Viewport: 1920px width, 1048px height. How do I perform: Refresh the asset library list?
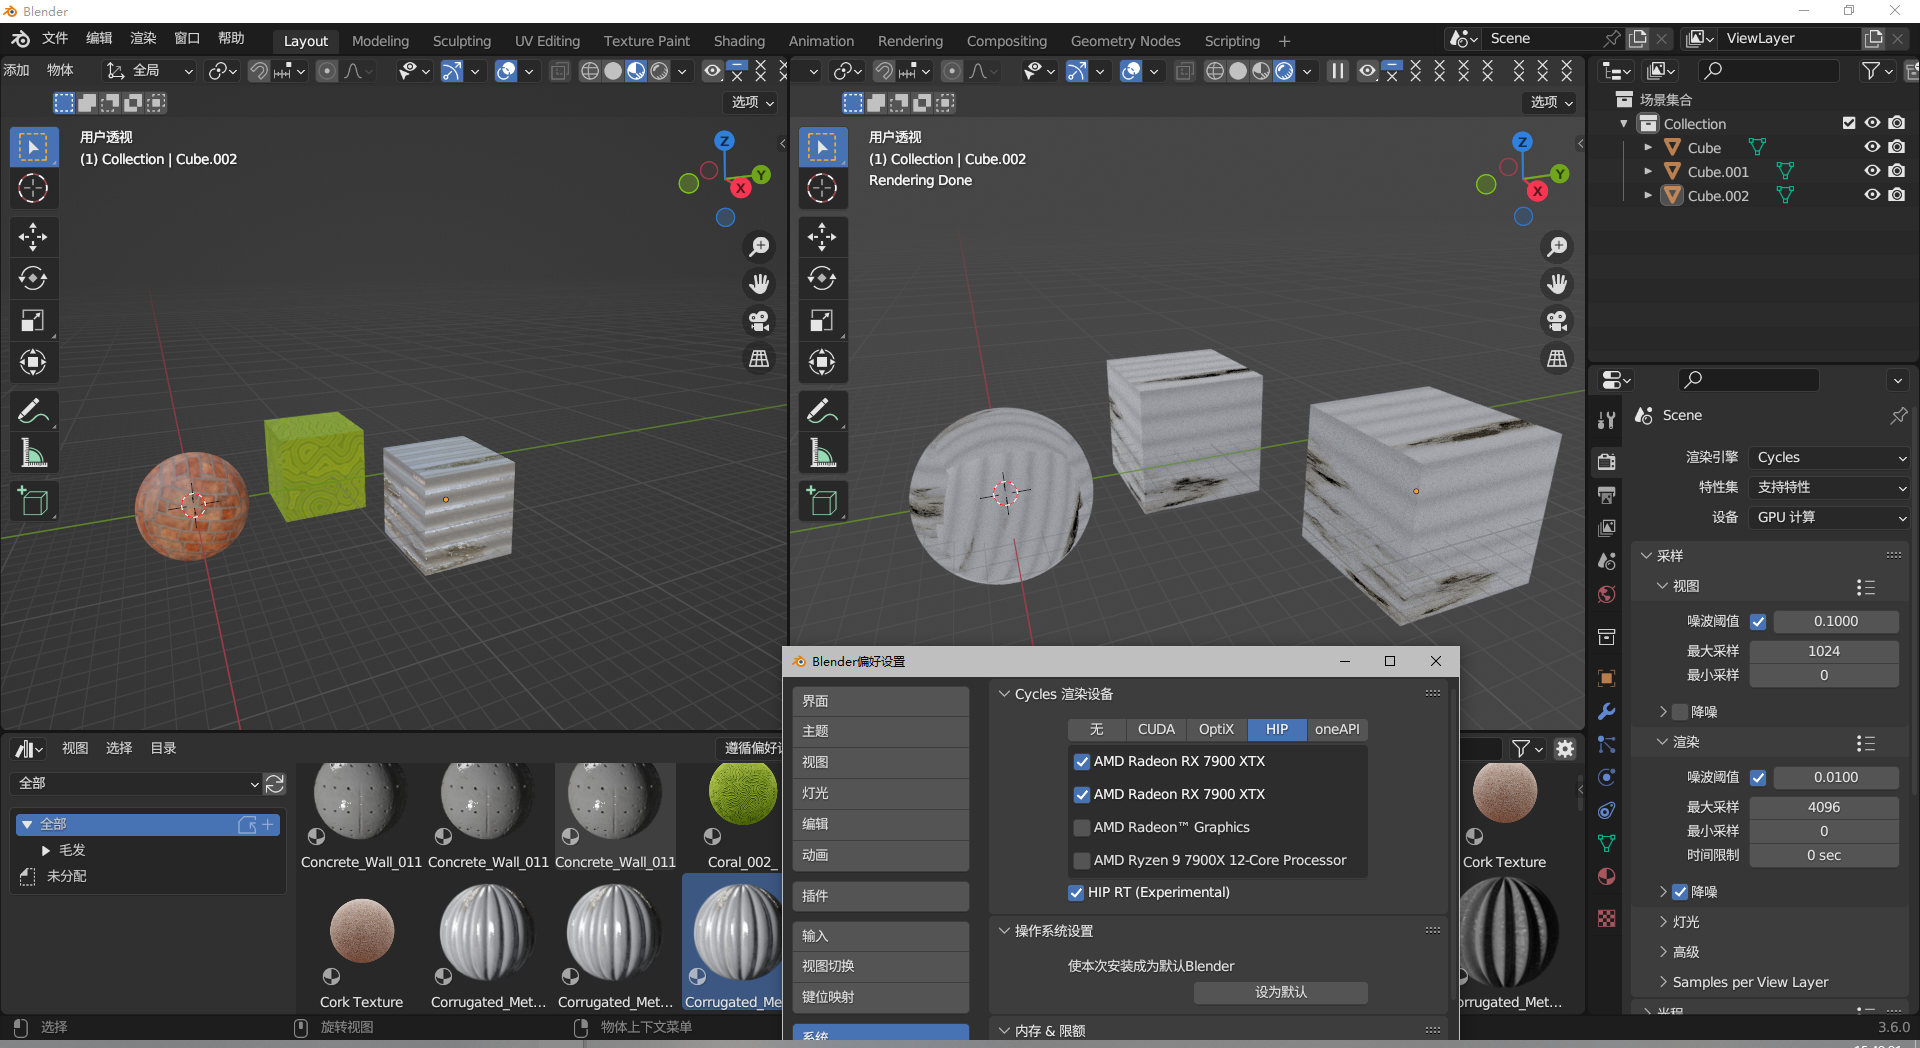[275, 783]
